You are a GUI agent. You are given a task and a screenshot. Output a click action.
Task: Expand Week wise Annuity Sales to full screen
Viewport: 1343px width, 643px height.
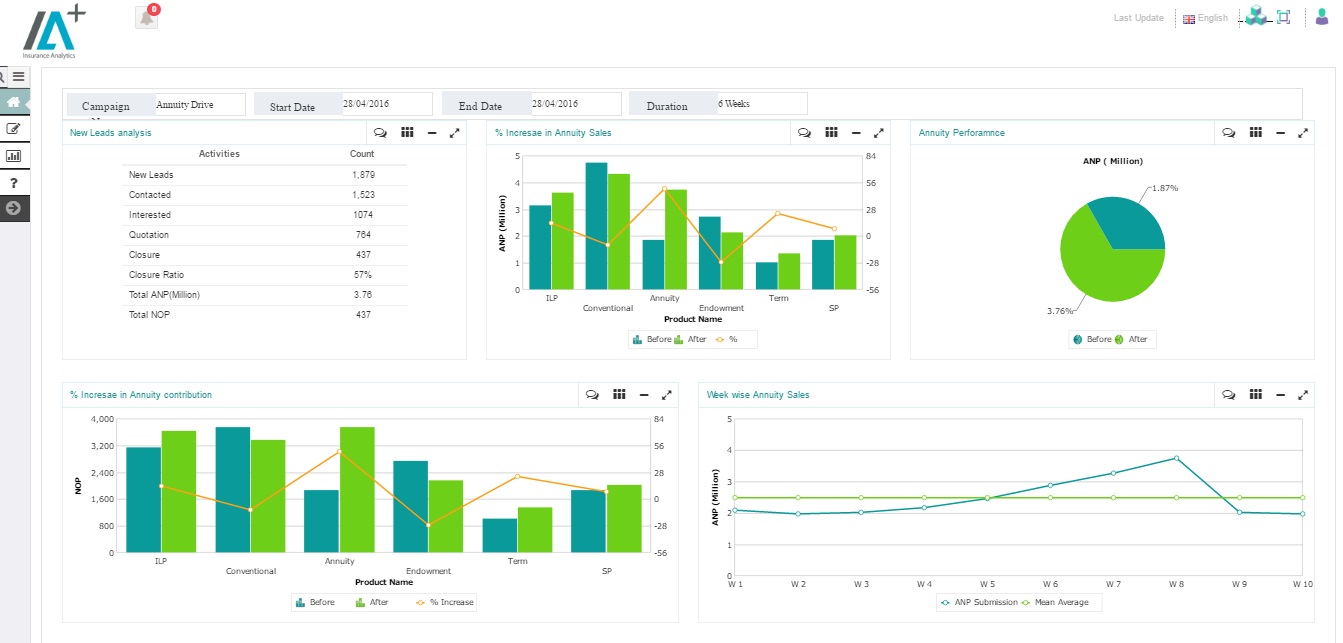[1303, 394]
